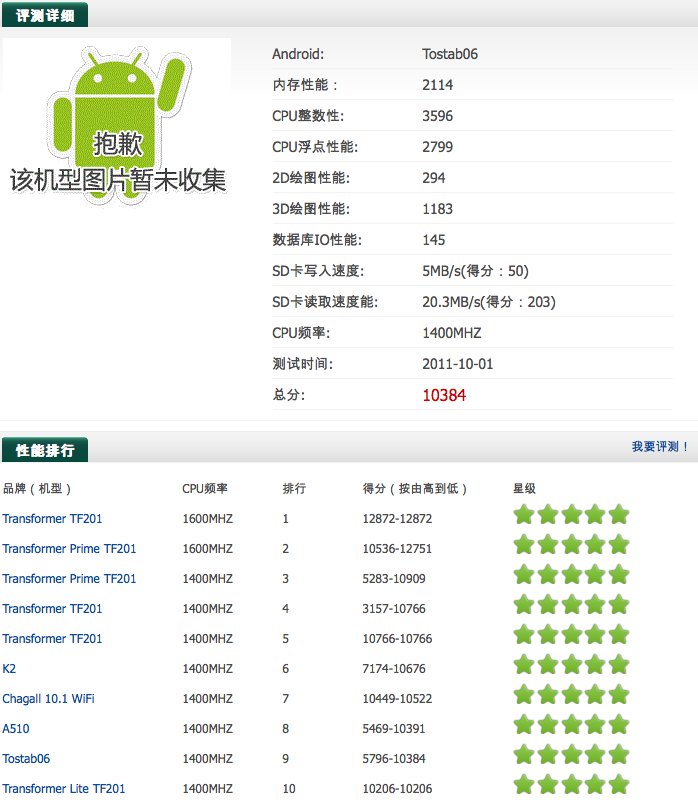The image size is (698, 804).
Task: Click fifth star in K2 row
Action: click(619, 665)
